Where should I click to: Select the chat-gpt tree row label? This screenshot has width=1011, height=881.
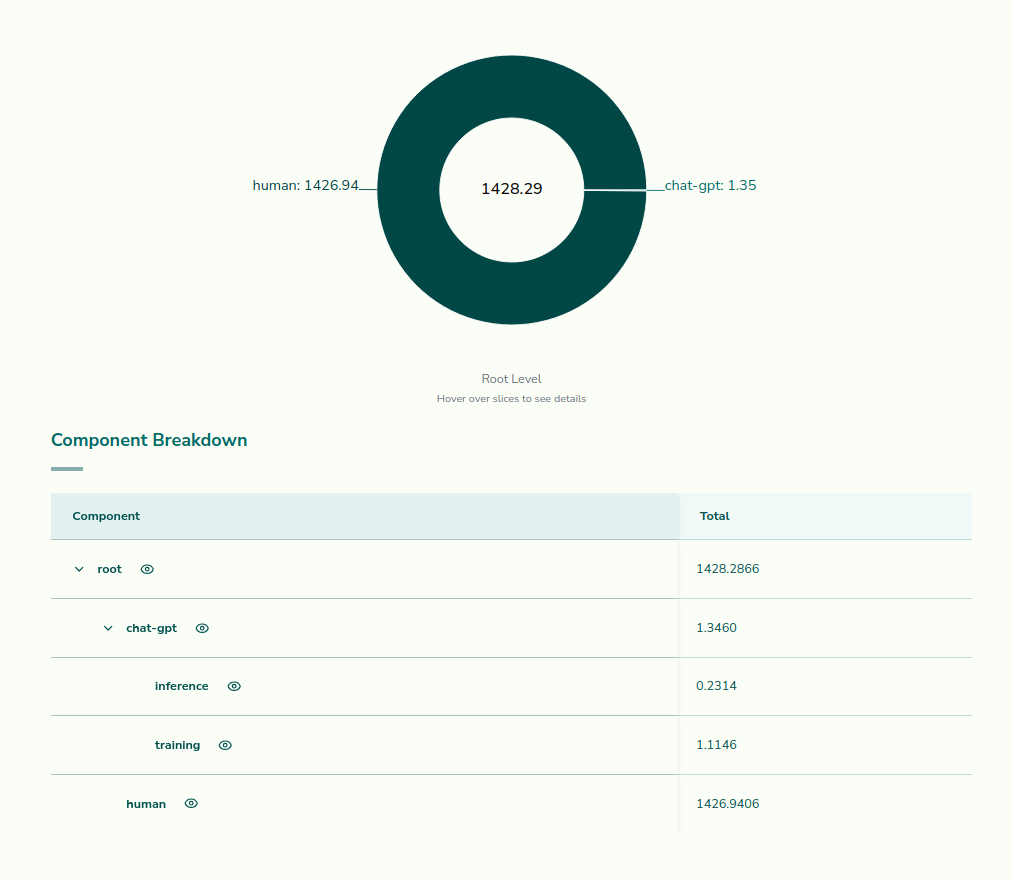152,628
